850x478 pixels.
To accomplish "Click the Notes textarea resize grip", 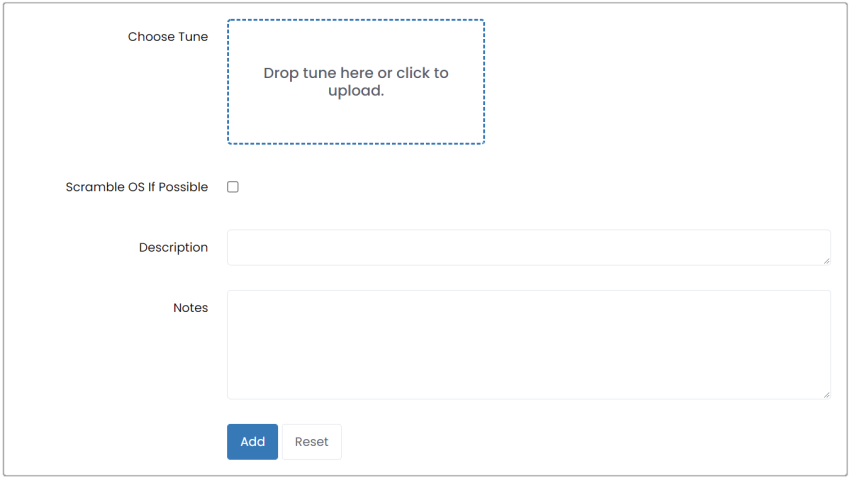I will [826, 395].
